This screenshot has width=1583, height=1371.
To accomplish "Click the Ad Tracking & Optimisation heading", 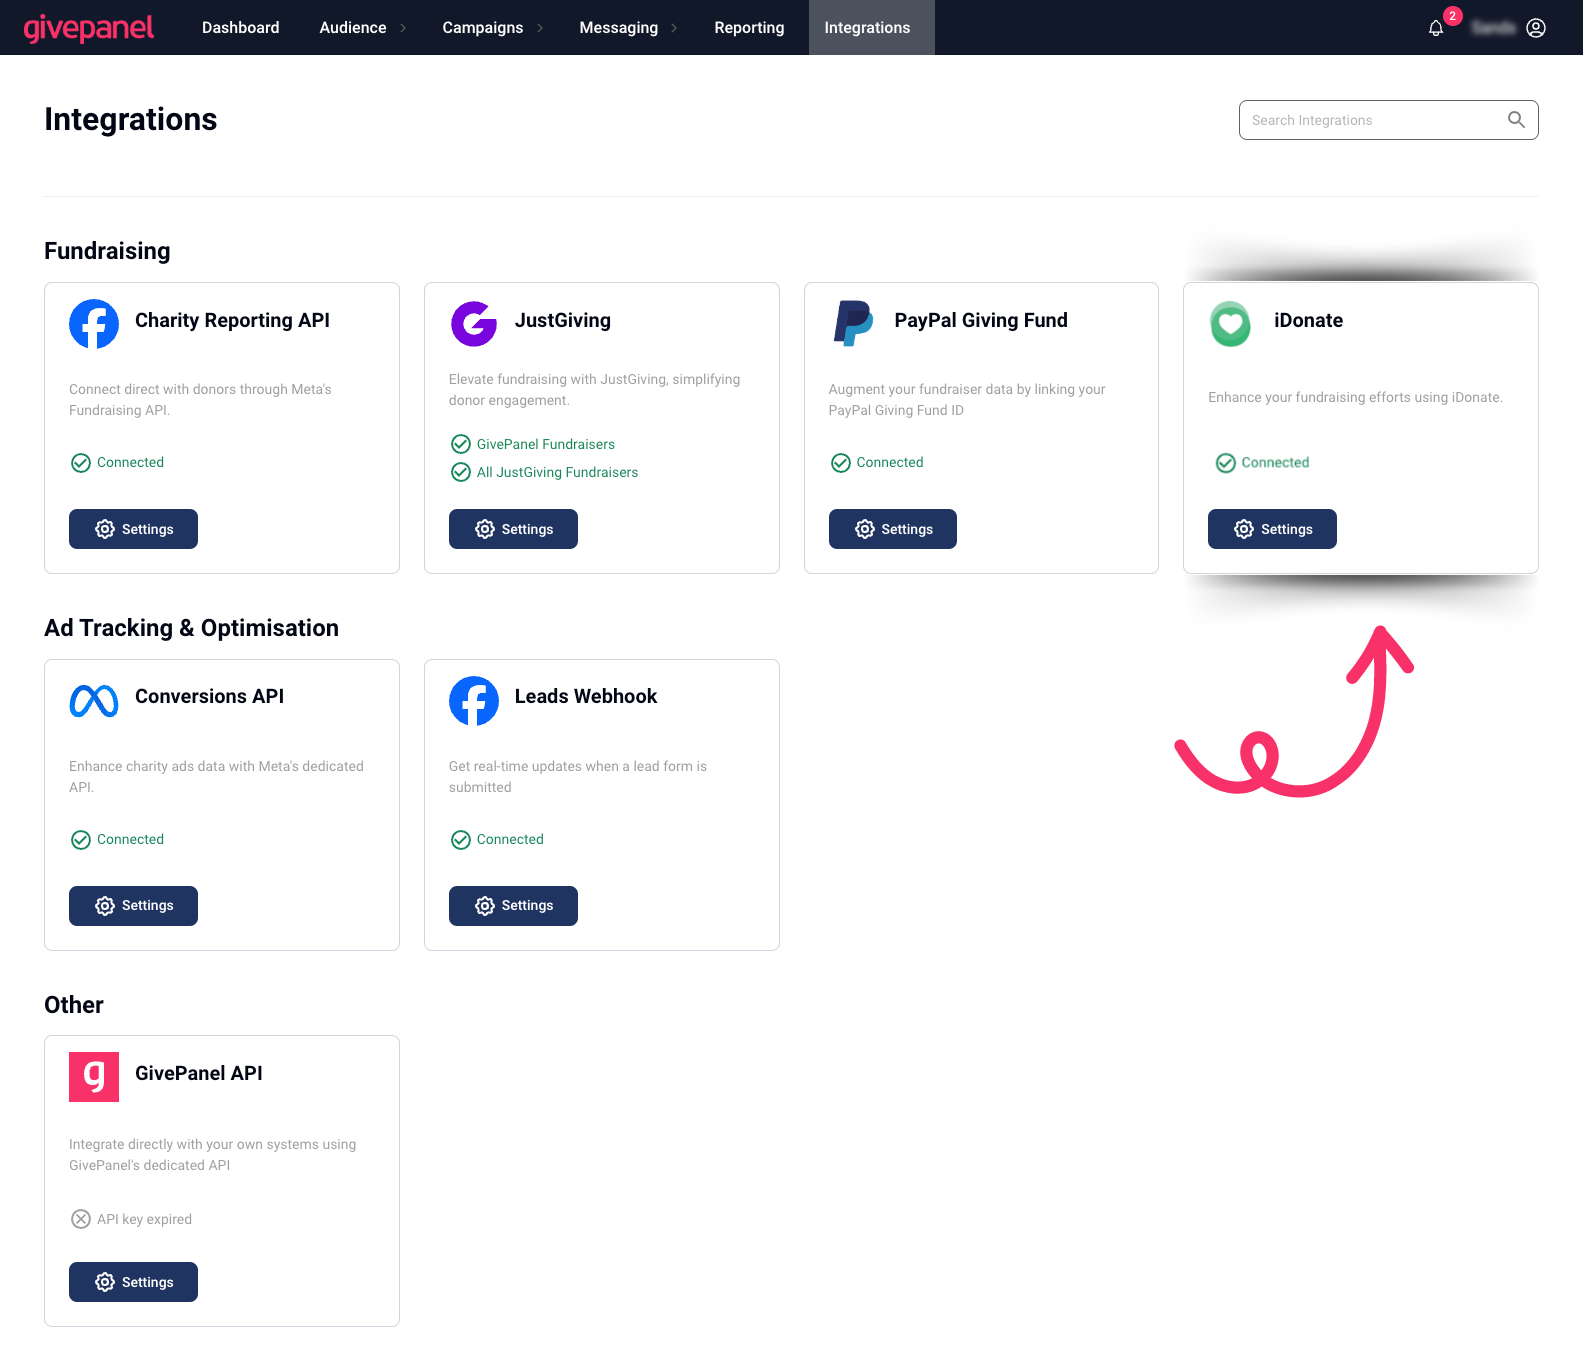I will tap(191, 628).
